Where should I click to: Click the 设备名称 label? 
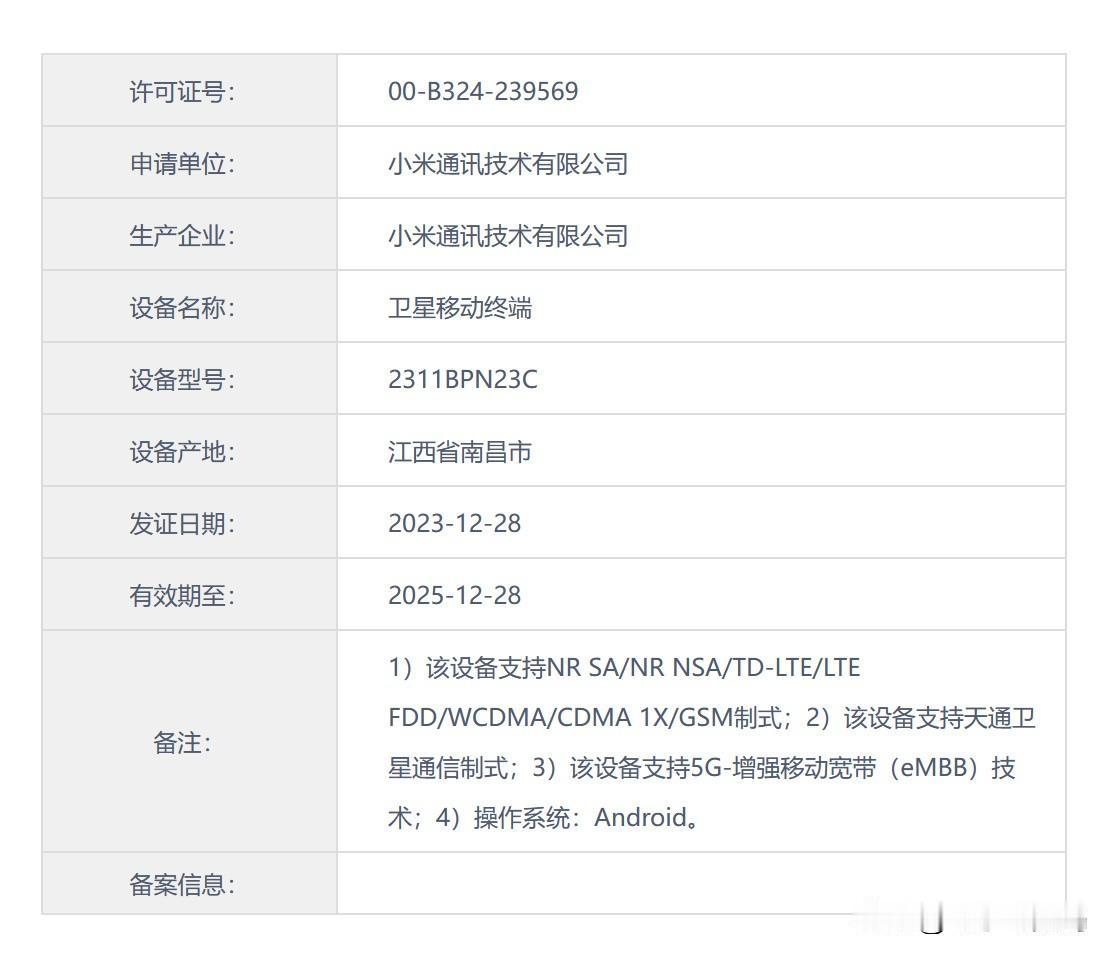tap(182, 307)
